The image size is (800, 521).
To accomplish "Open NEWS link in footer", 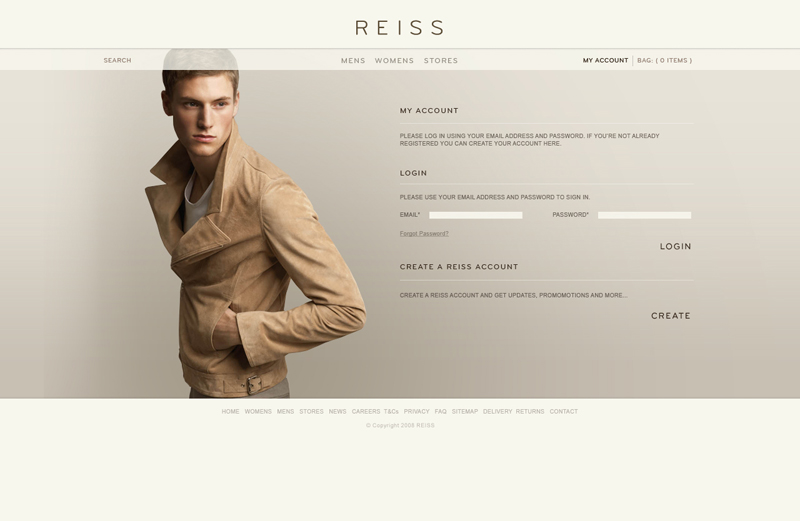I will tap(337, 411).
